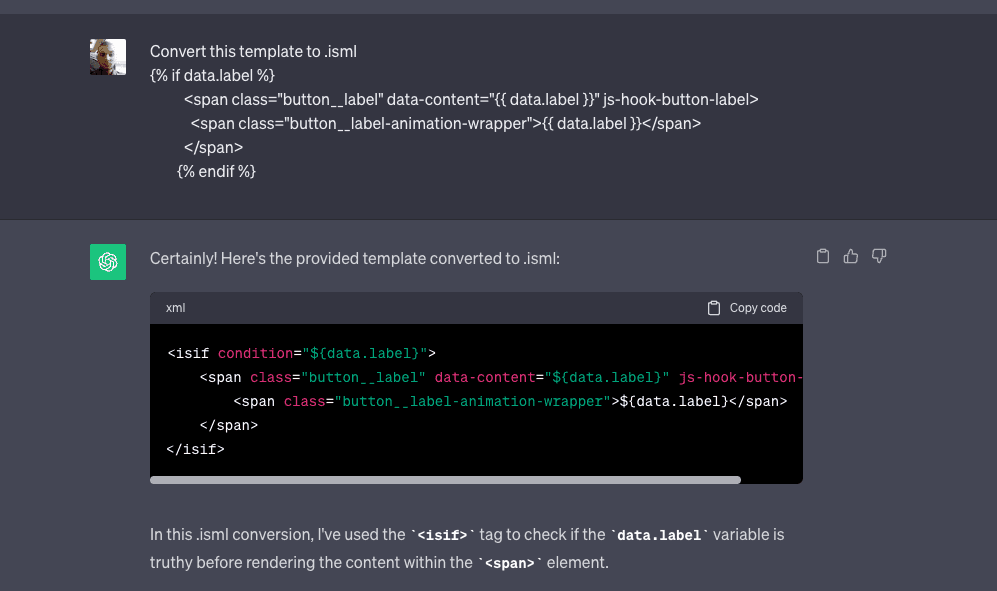
Task: Click the green ChatGPT avatar icon
Action: pos(108,262)
